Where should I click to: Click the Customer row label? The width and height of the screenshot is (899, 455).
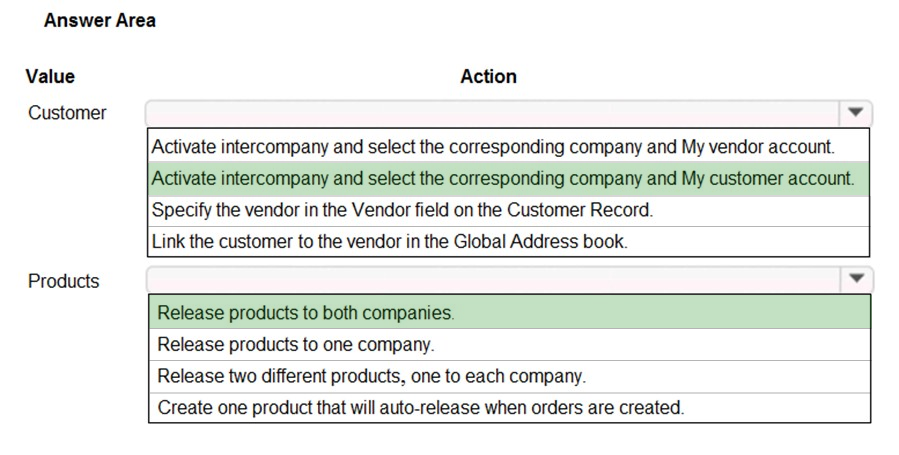click(67, 113)
